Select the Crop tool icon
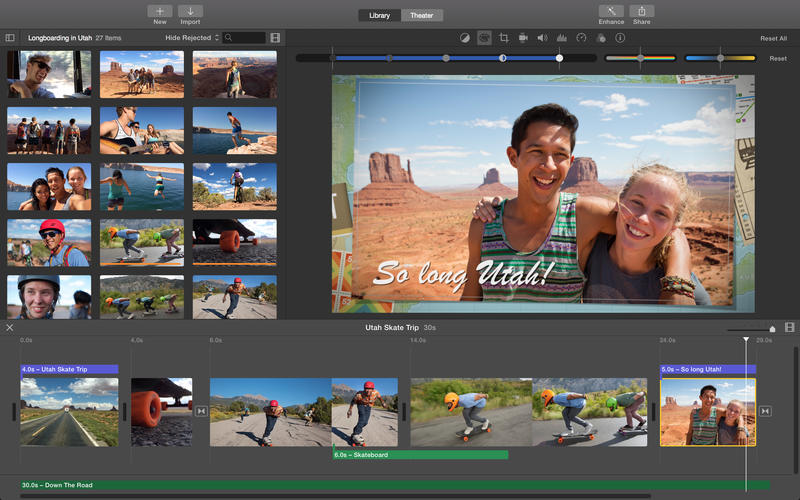This screenshot has width=800, height=500. [x=504, y=38]
